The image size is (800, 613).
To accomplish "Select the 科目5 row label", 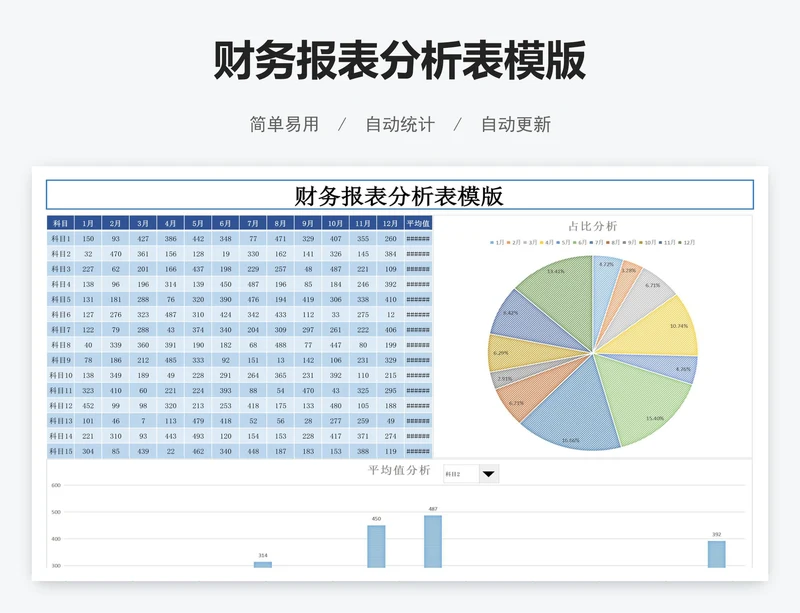I will click(61, 299).
